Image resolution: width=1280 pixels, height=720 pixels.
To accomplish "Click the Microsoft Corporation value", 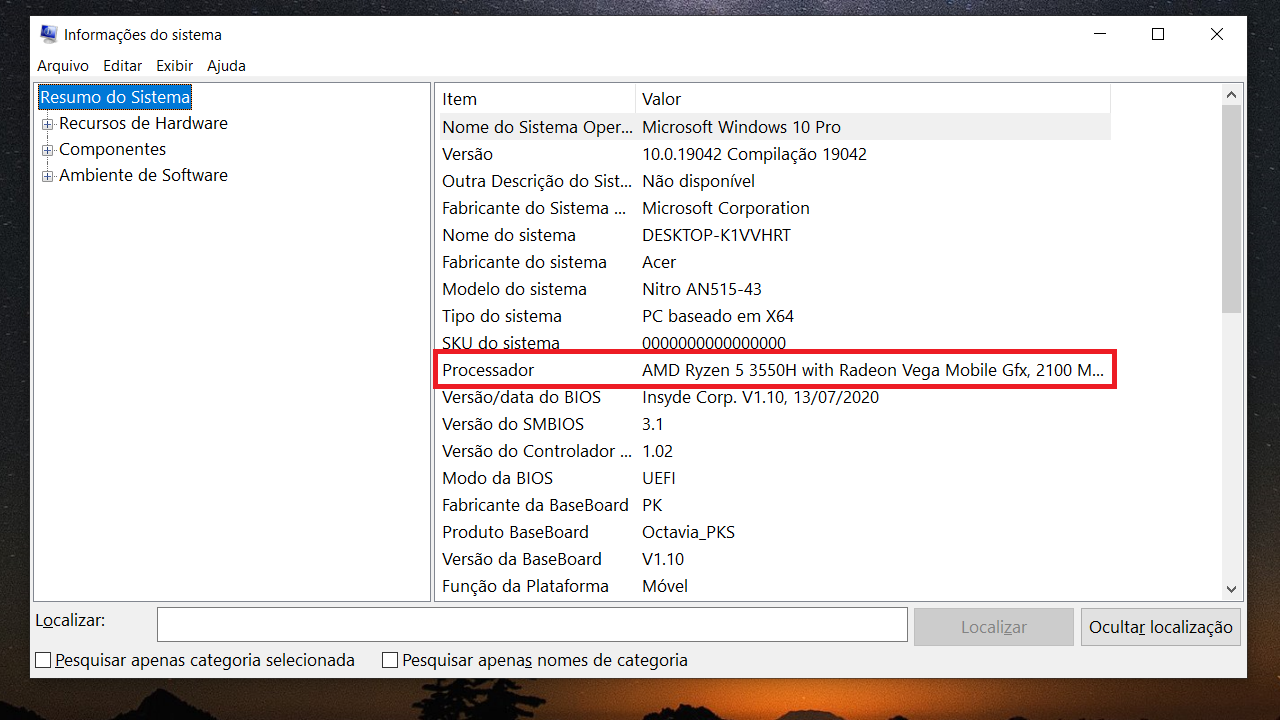I will (x=725, y=208).
